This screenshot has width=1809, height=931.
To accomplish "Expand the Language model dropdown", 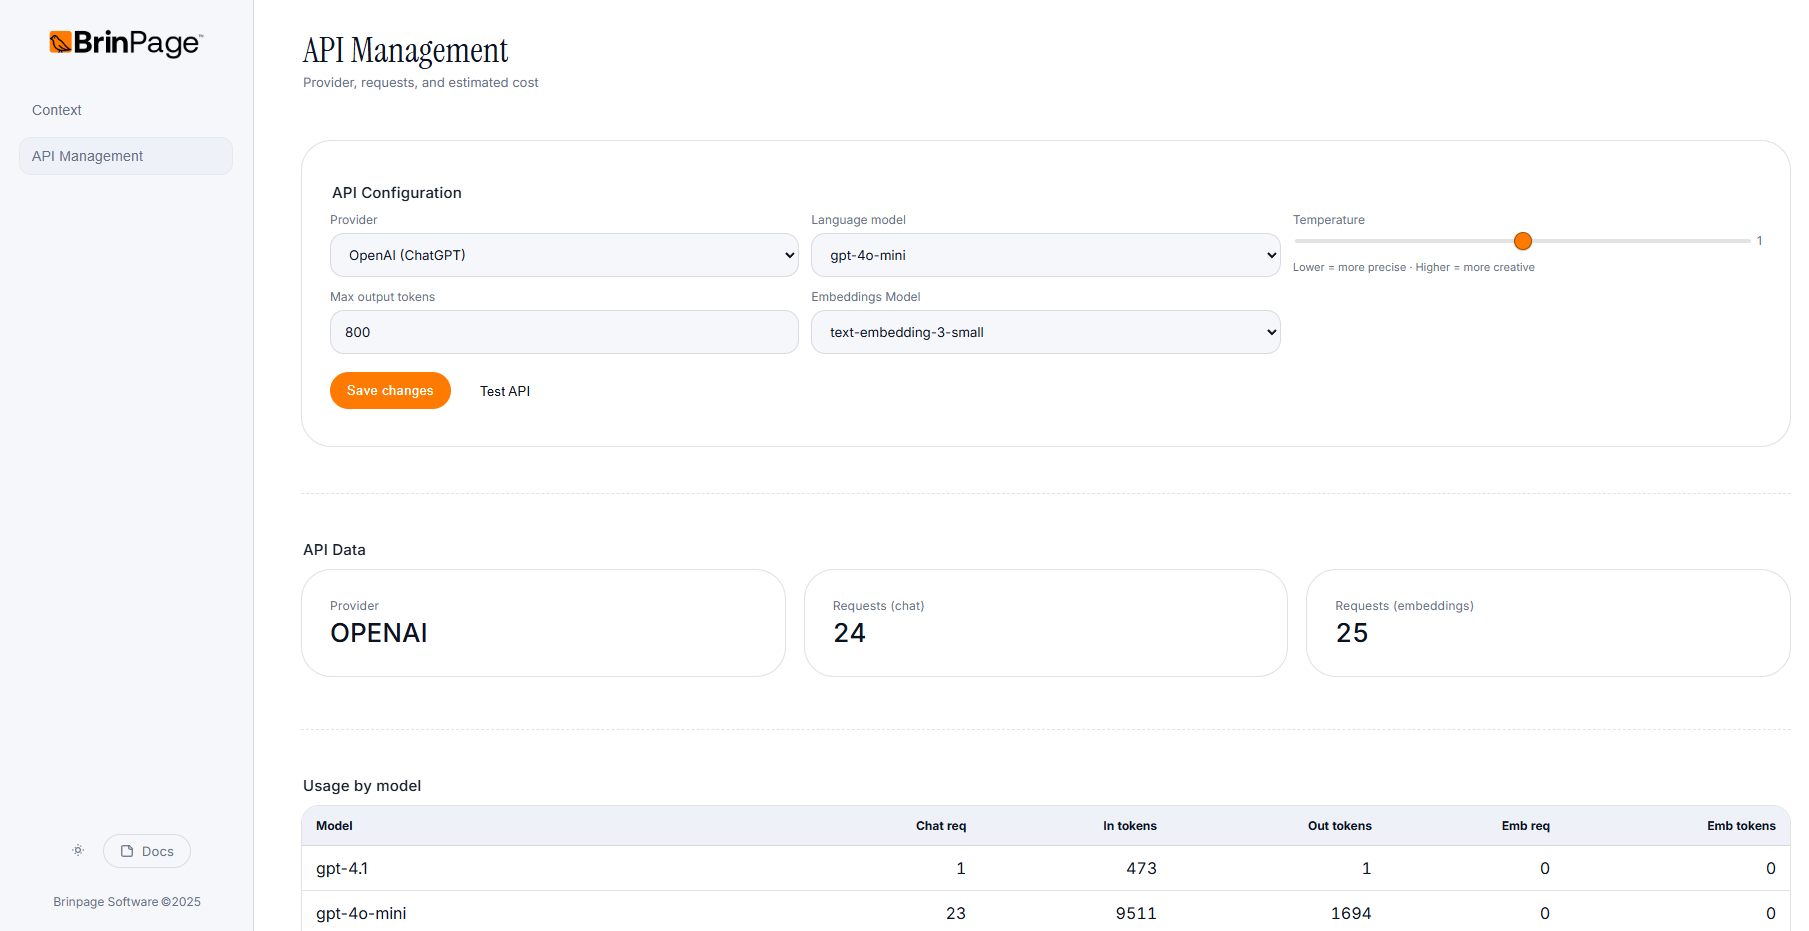I will (1045, 255).
